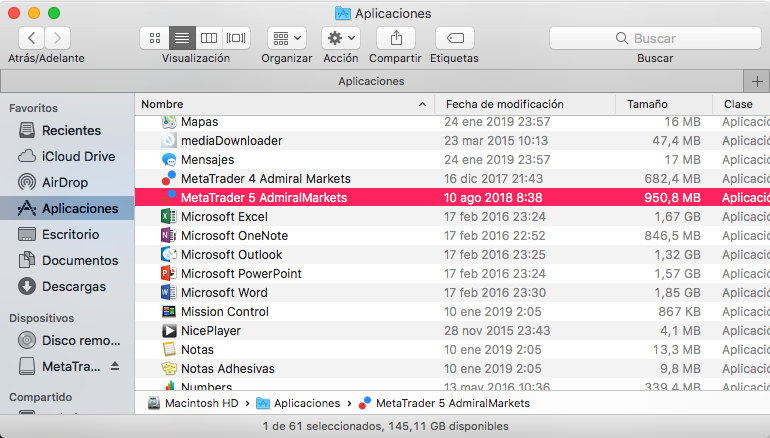Select the Mission Control icon

point(169,311)
